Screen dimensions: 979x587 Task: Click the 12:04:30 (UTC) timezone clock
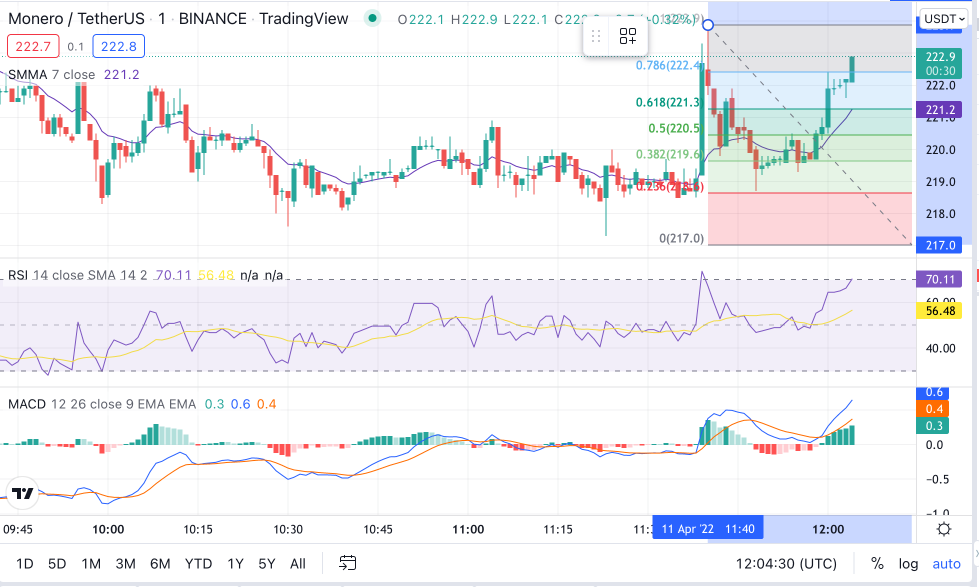click(786, 564)
